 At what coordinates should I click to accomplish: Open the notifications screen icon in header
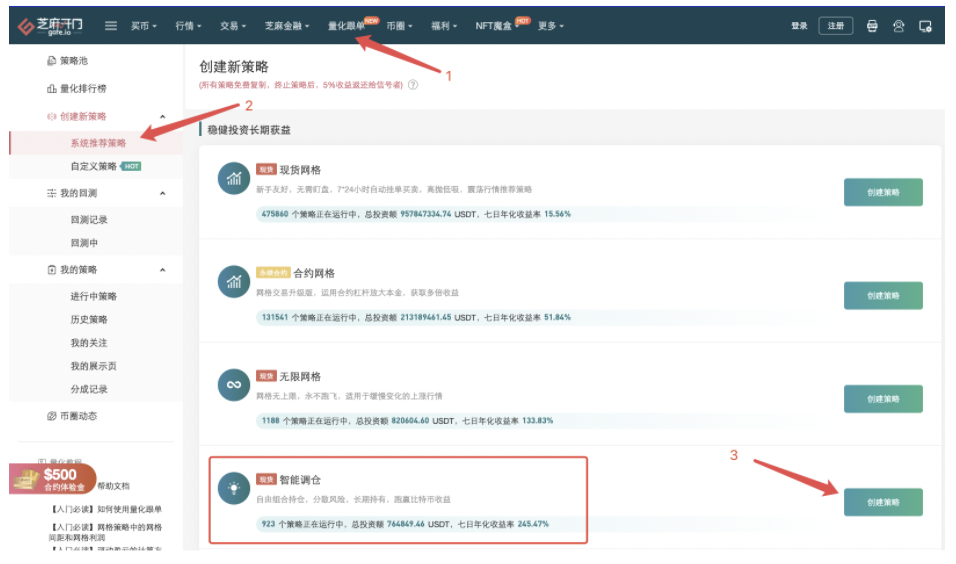(925, 26)
